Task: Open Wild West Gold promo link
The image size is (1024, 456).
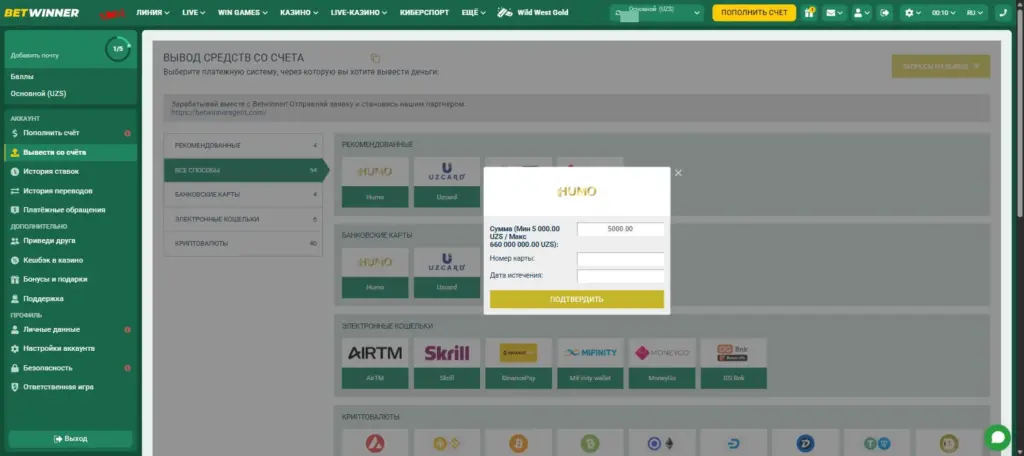Action: [x=533, y=12]
